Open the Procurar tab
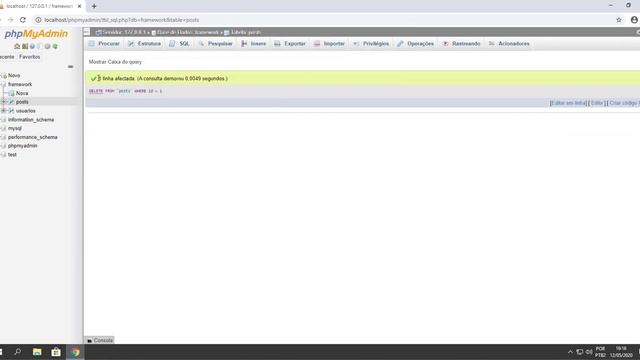The height and width of the screenshot is (360, 640). tap(104, 44)
